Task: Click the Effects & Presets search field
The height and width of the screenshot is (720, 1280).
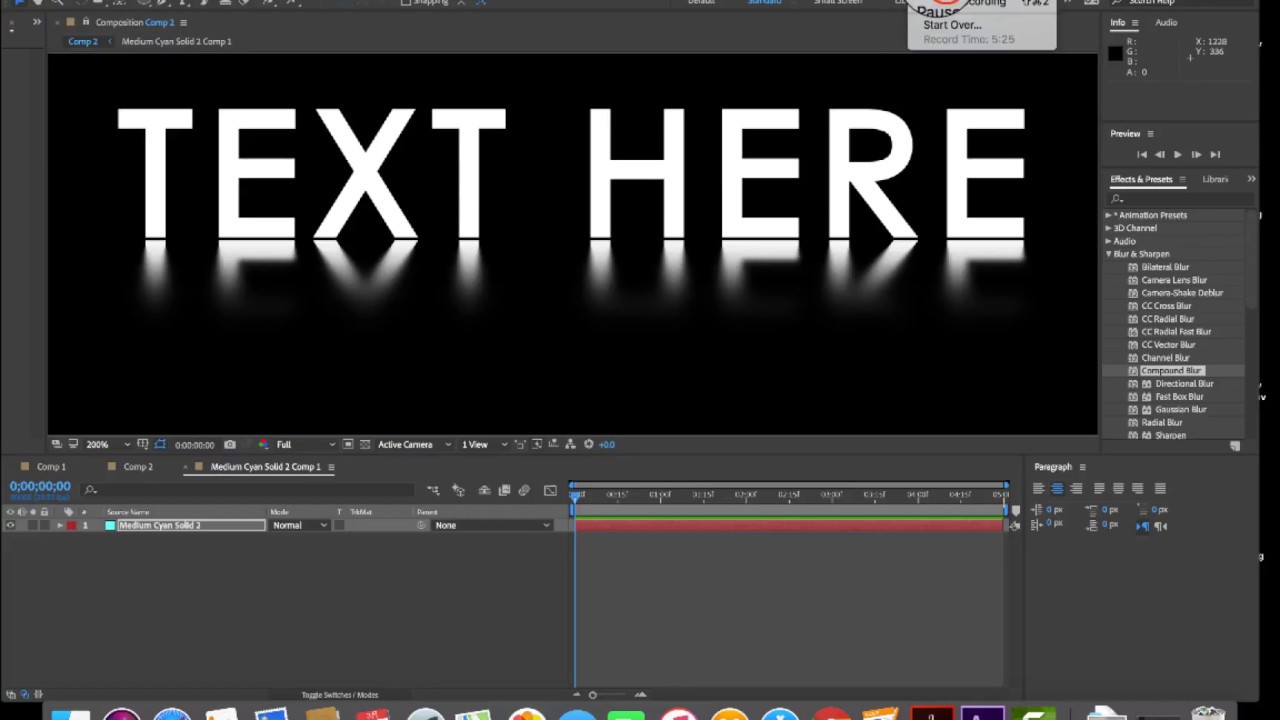Action: 1180,199
